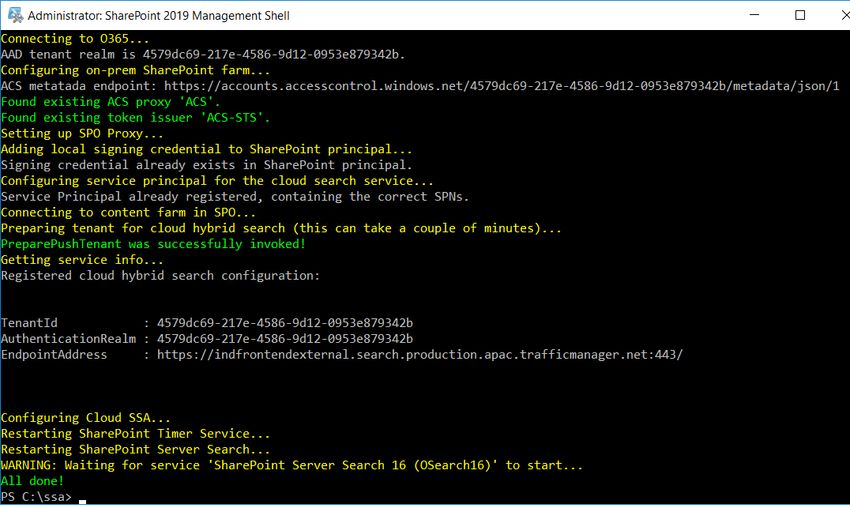Viewport: 850px width, 508px height.
Task: Click the 'Found existing ACS proxy' line
Action: (111, 102)
